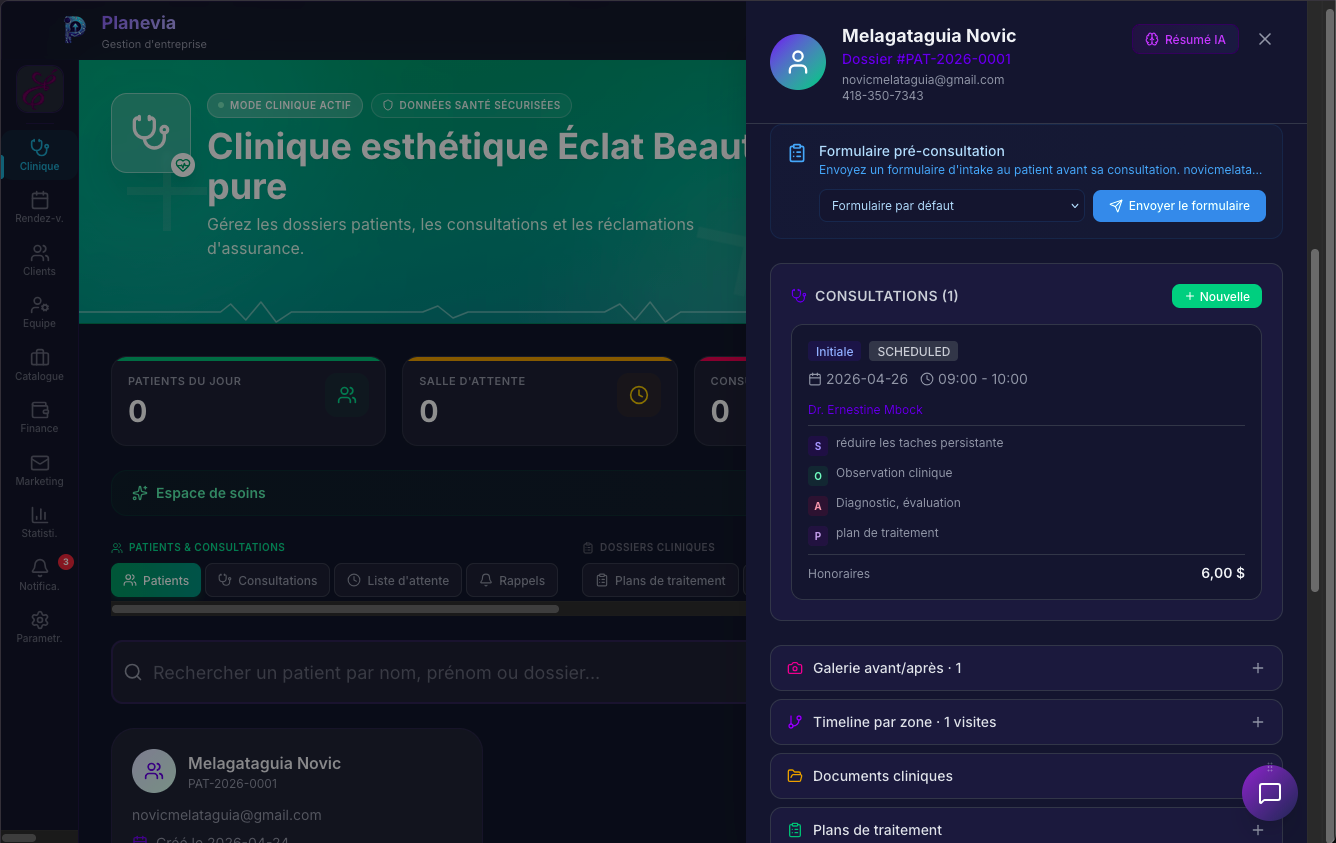Click the email novicmelataguia@gmail.com in panel header
The image size is (1336, 843).
pos(923,80)
